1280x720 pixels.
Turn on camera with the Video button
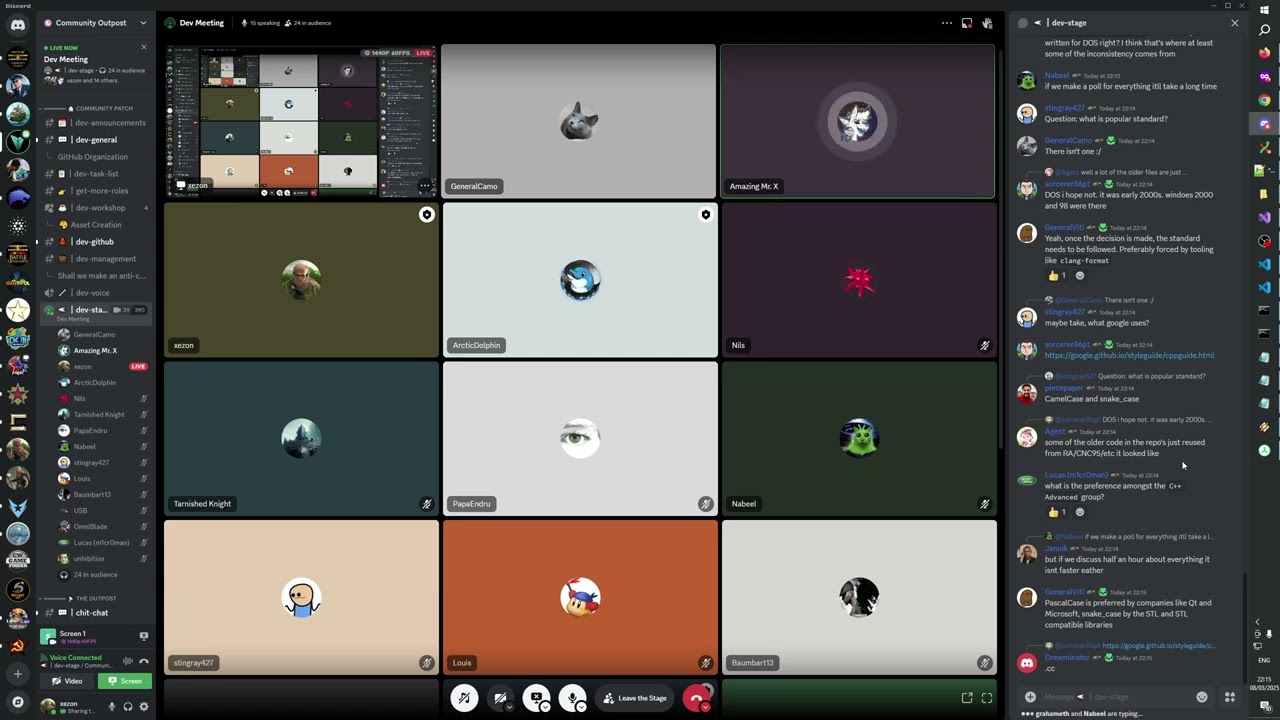pos(67,681)
